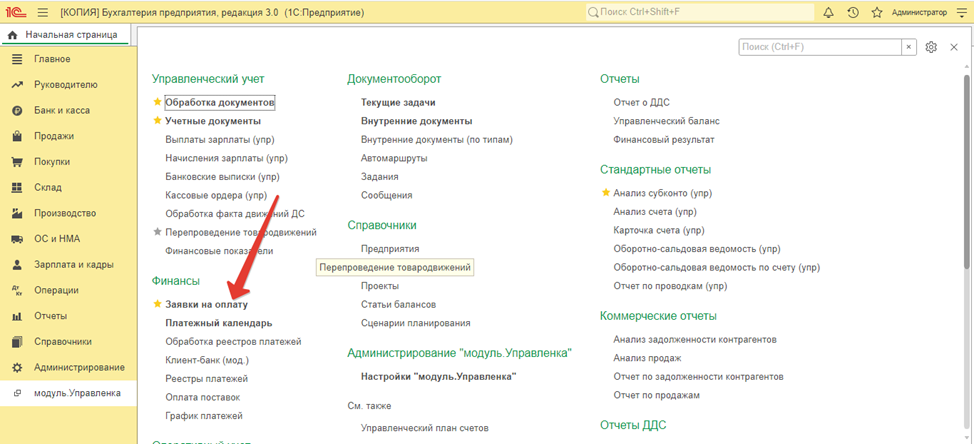Toggle favorite star for Заявки на оплату
The height and width of the screenshot is (444, 974).
coord(157,305)
